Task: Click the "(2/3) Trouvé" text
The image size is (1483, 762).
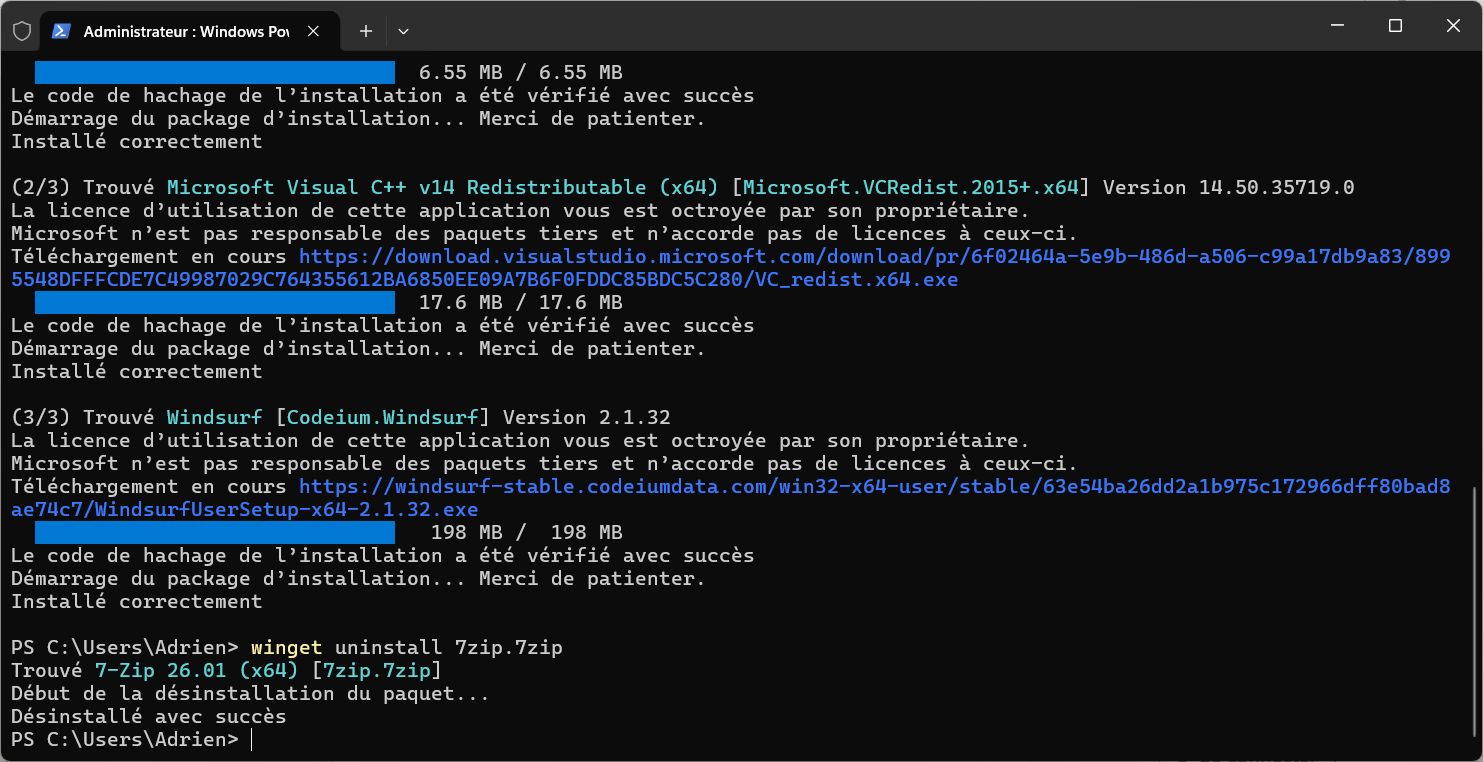Action: (x=83, y=187)
